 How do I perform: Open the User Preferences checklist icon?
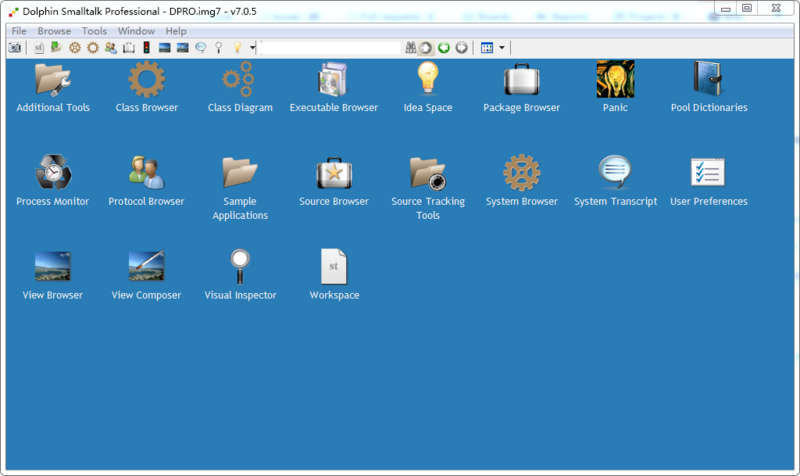[x=708, y=172]
